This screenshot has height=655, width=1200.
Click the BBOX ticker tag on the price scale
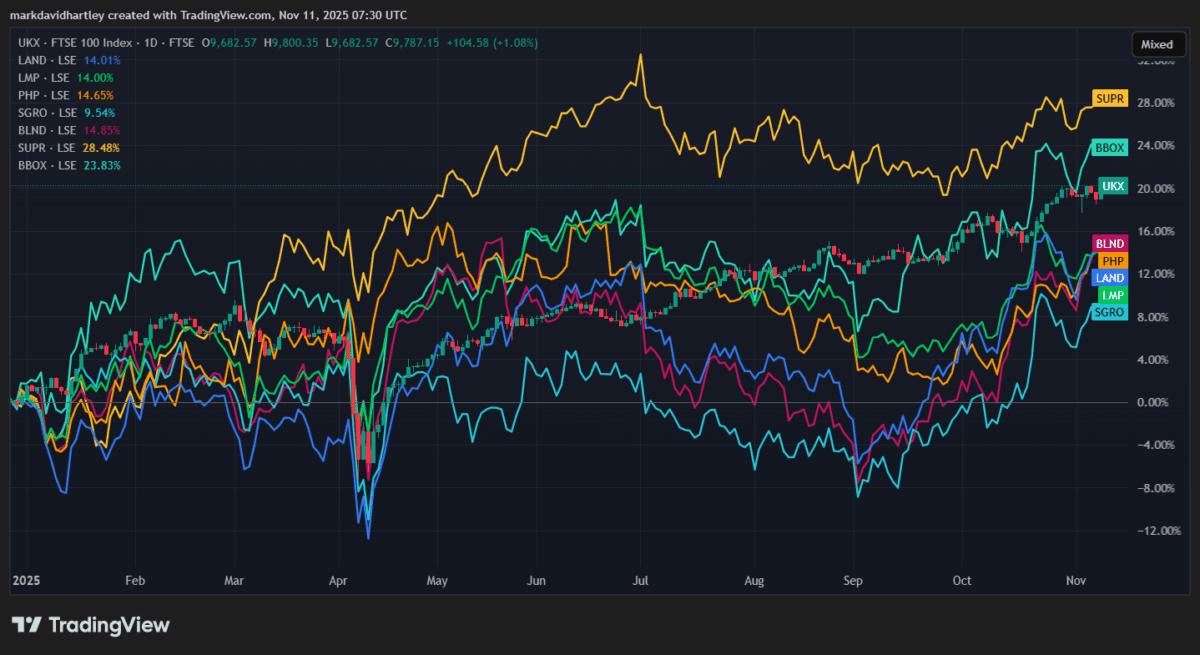1110,146
